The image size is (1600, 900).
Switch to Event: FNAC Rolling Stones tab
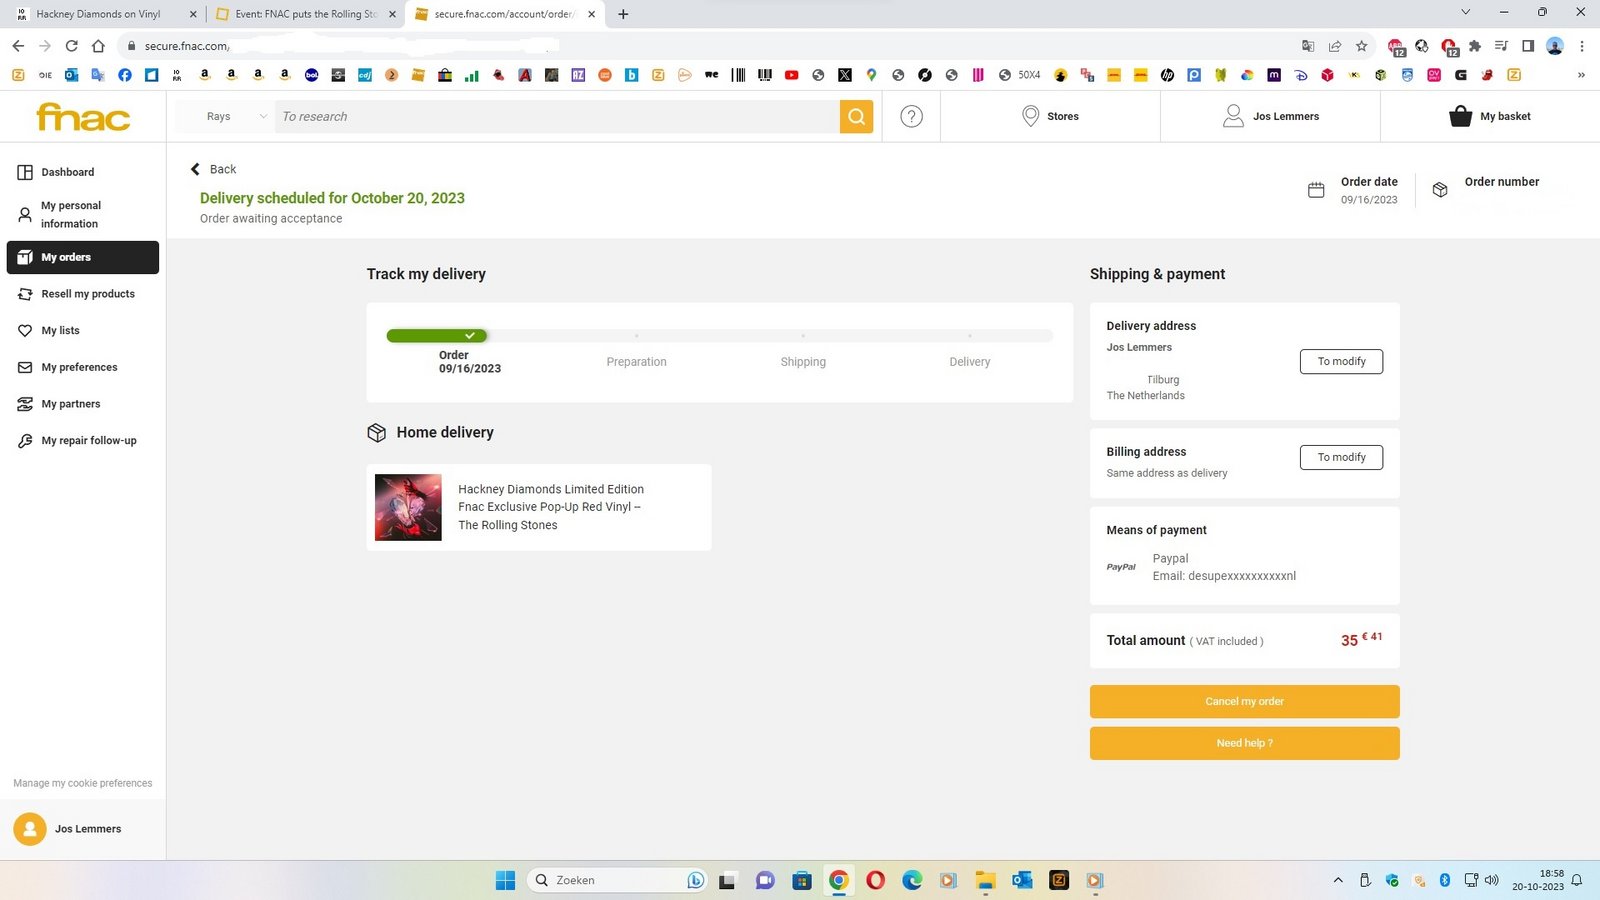point(305,14)
